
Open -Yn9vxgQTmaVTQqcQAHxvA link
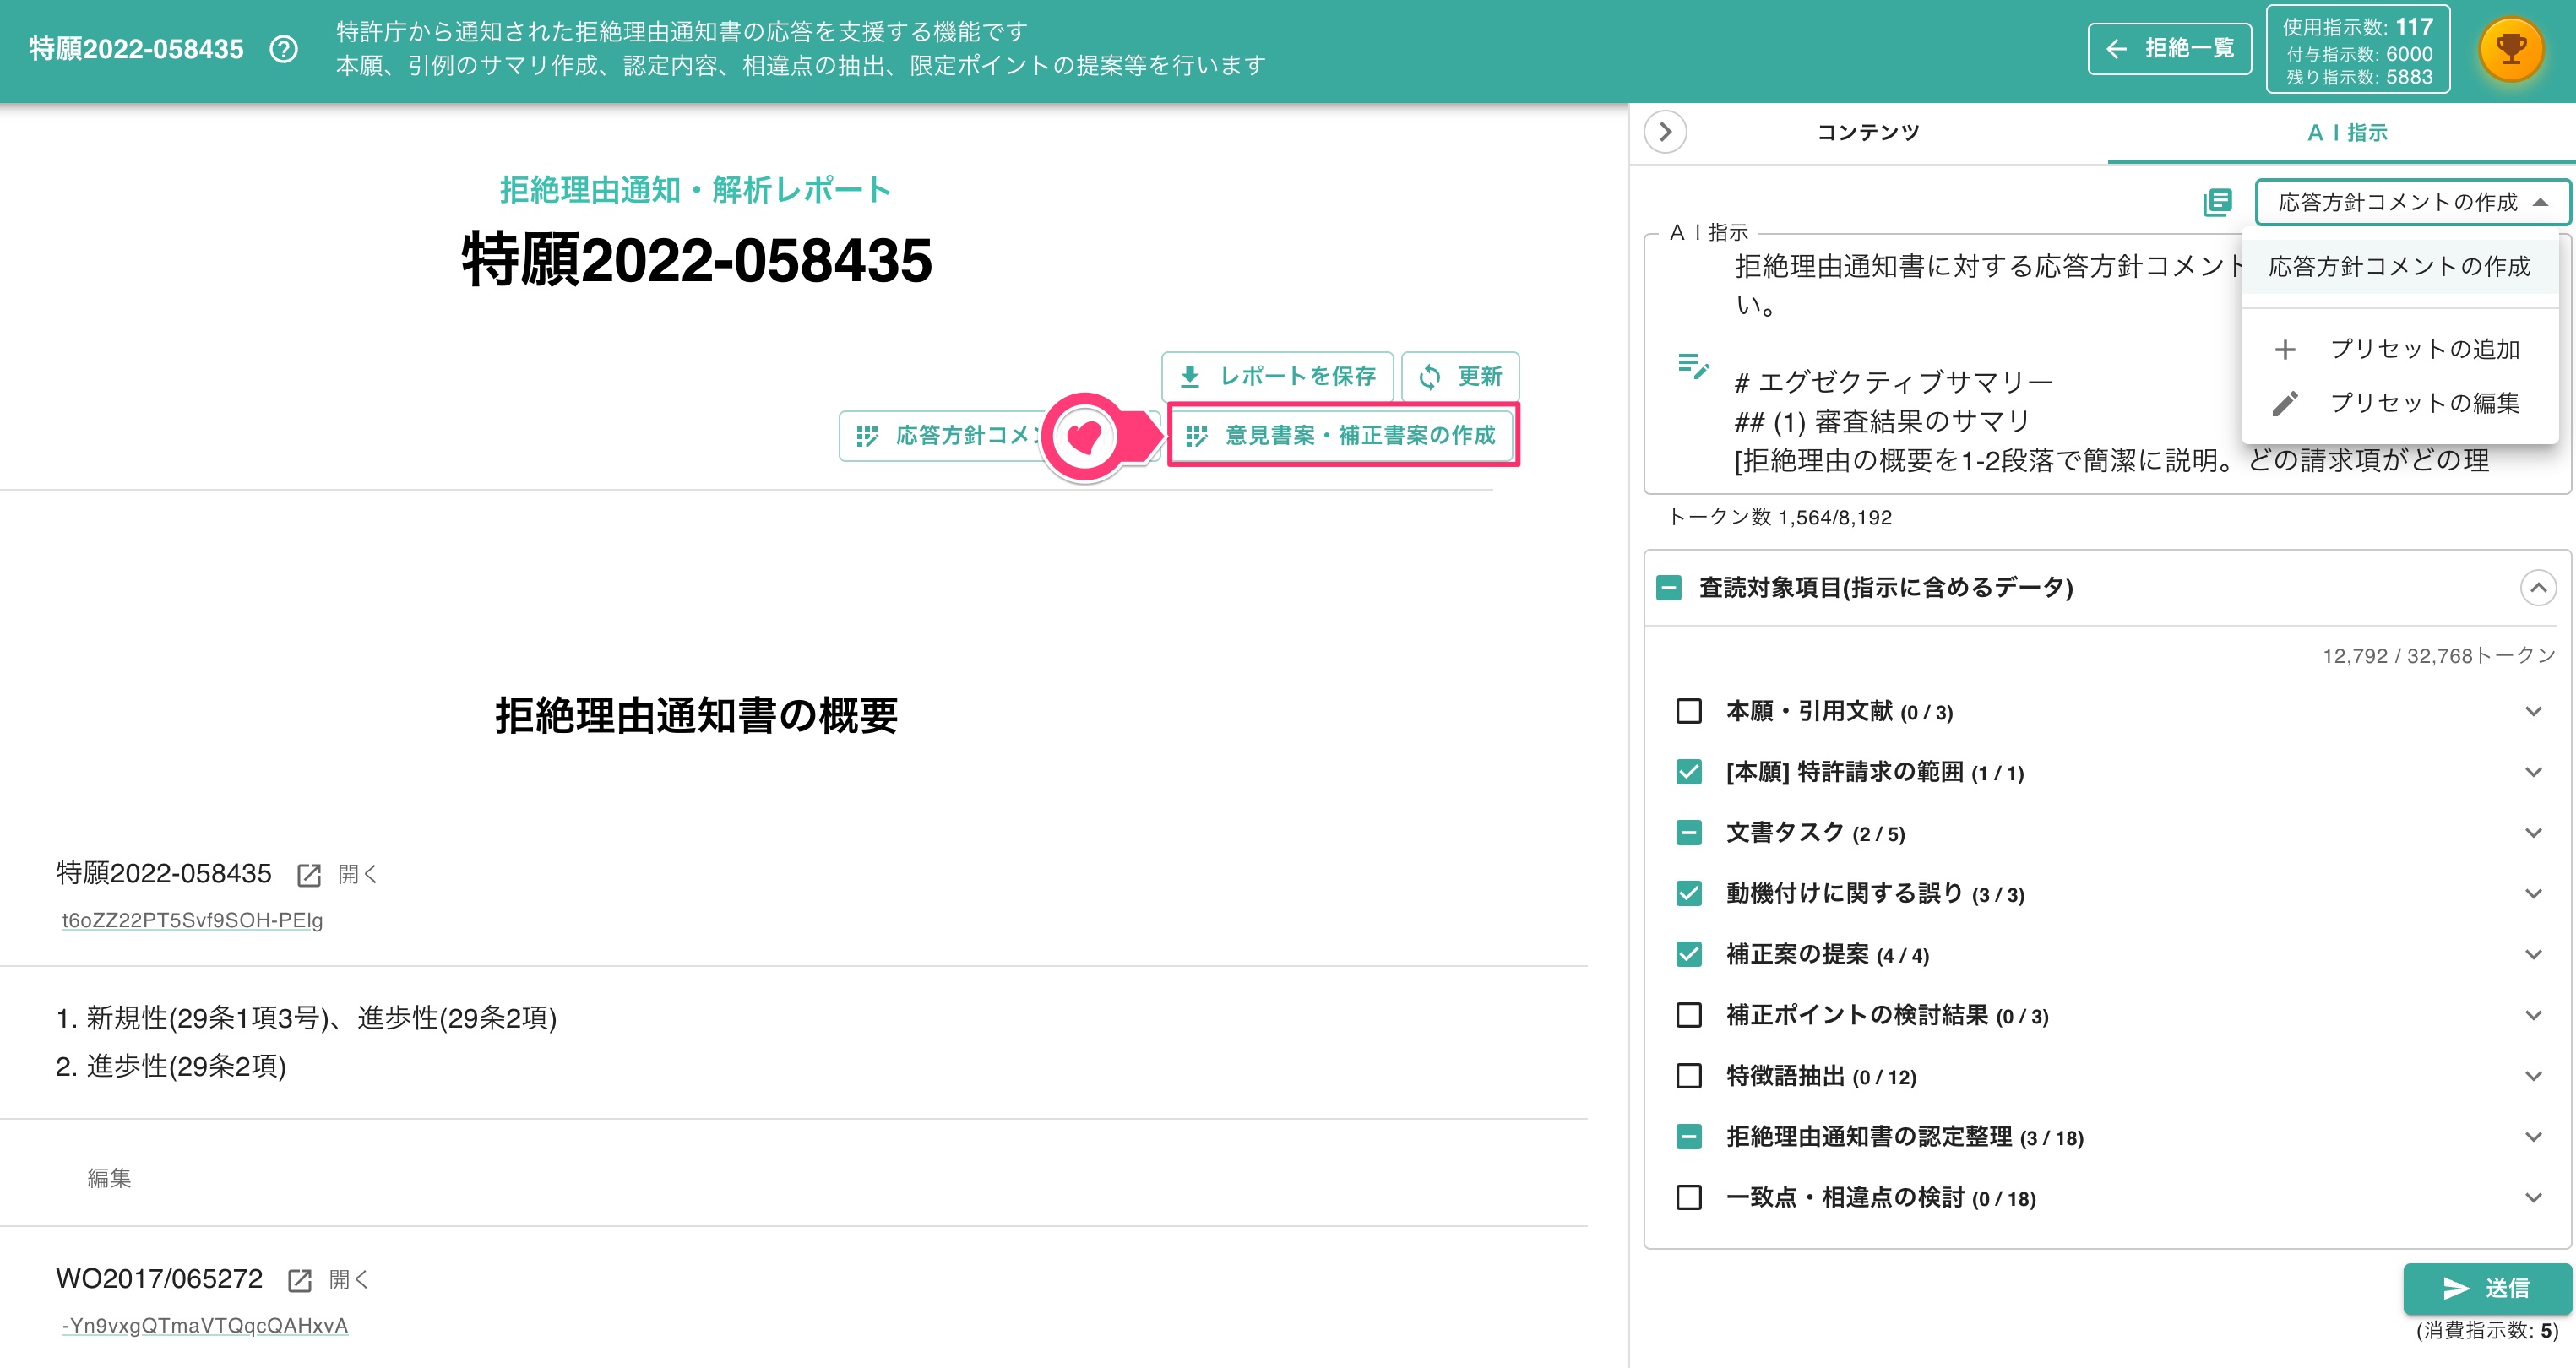205,1326
